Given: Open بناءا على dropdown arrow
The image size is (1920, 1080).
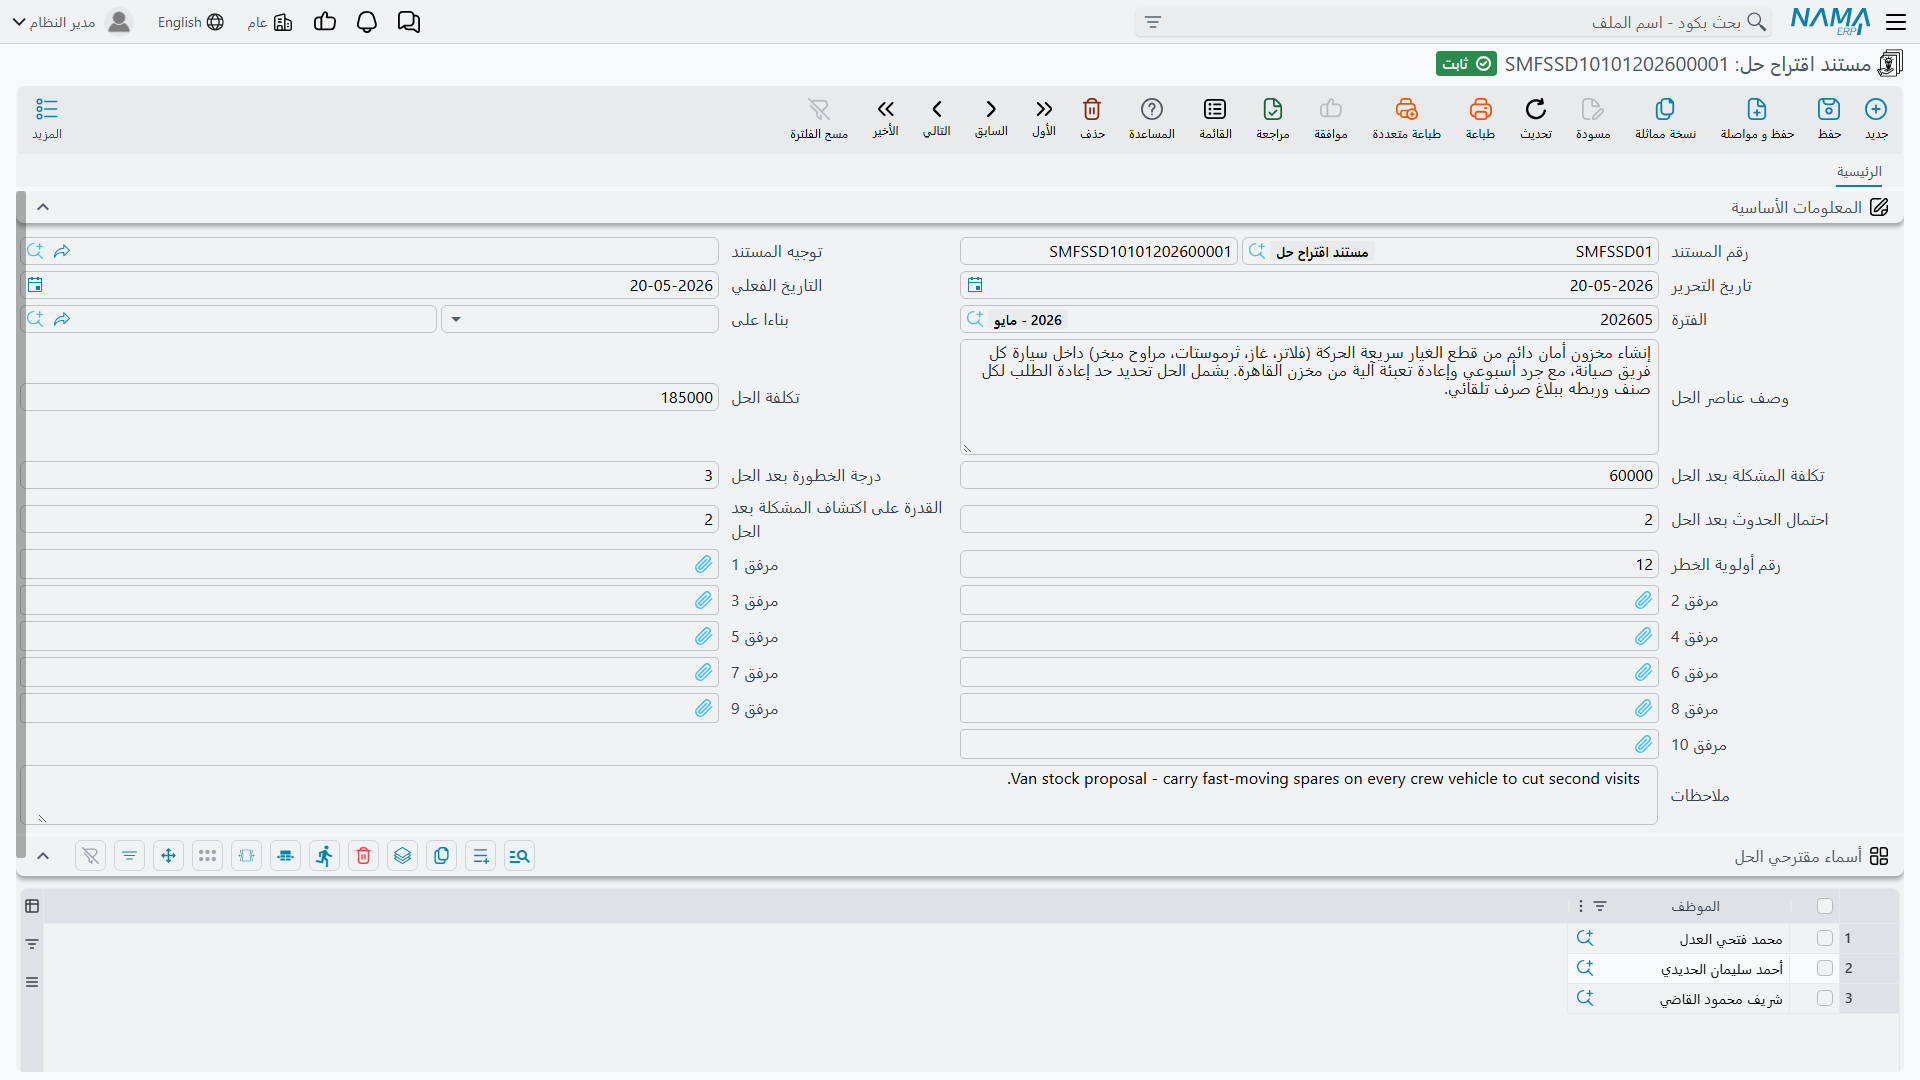Looking at the screenshot, I should click(x=456, y=319).
